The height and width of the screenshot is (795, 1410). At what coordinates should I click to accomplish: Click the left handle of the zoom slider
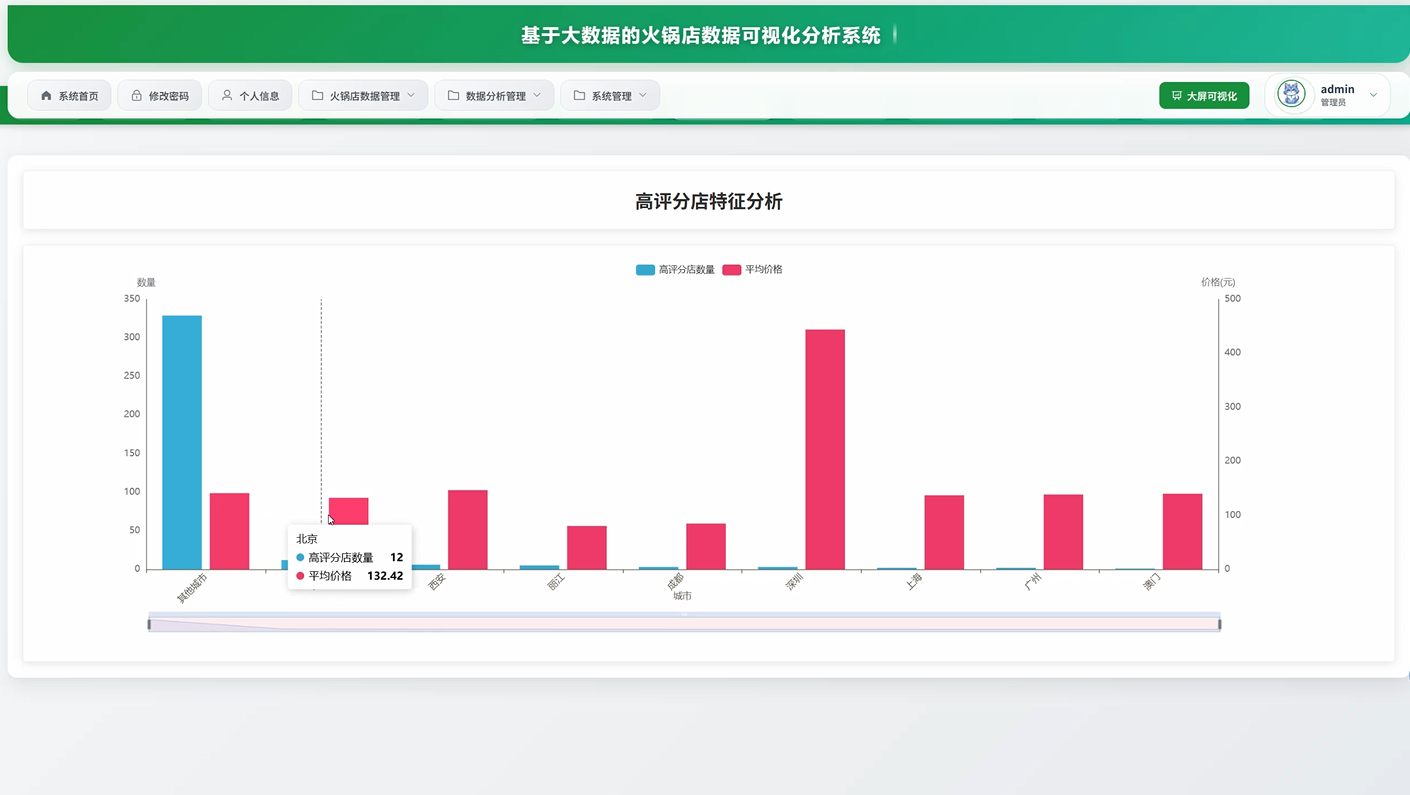point(149,624)
